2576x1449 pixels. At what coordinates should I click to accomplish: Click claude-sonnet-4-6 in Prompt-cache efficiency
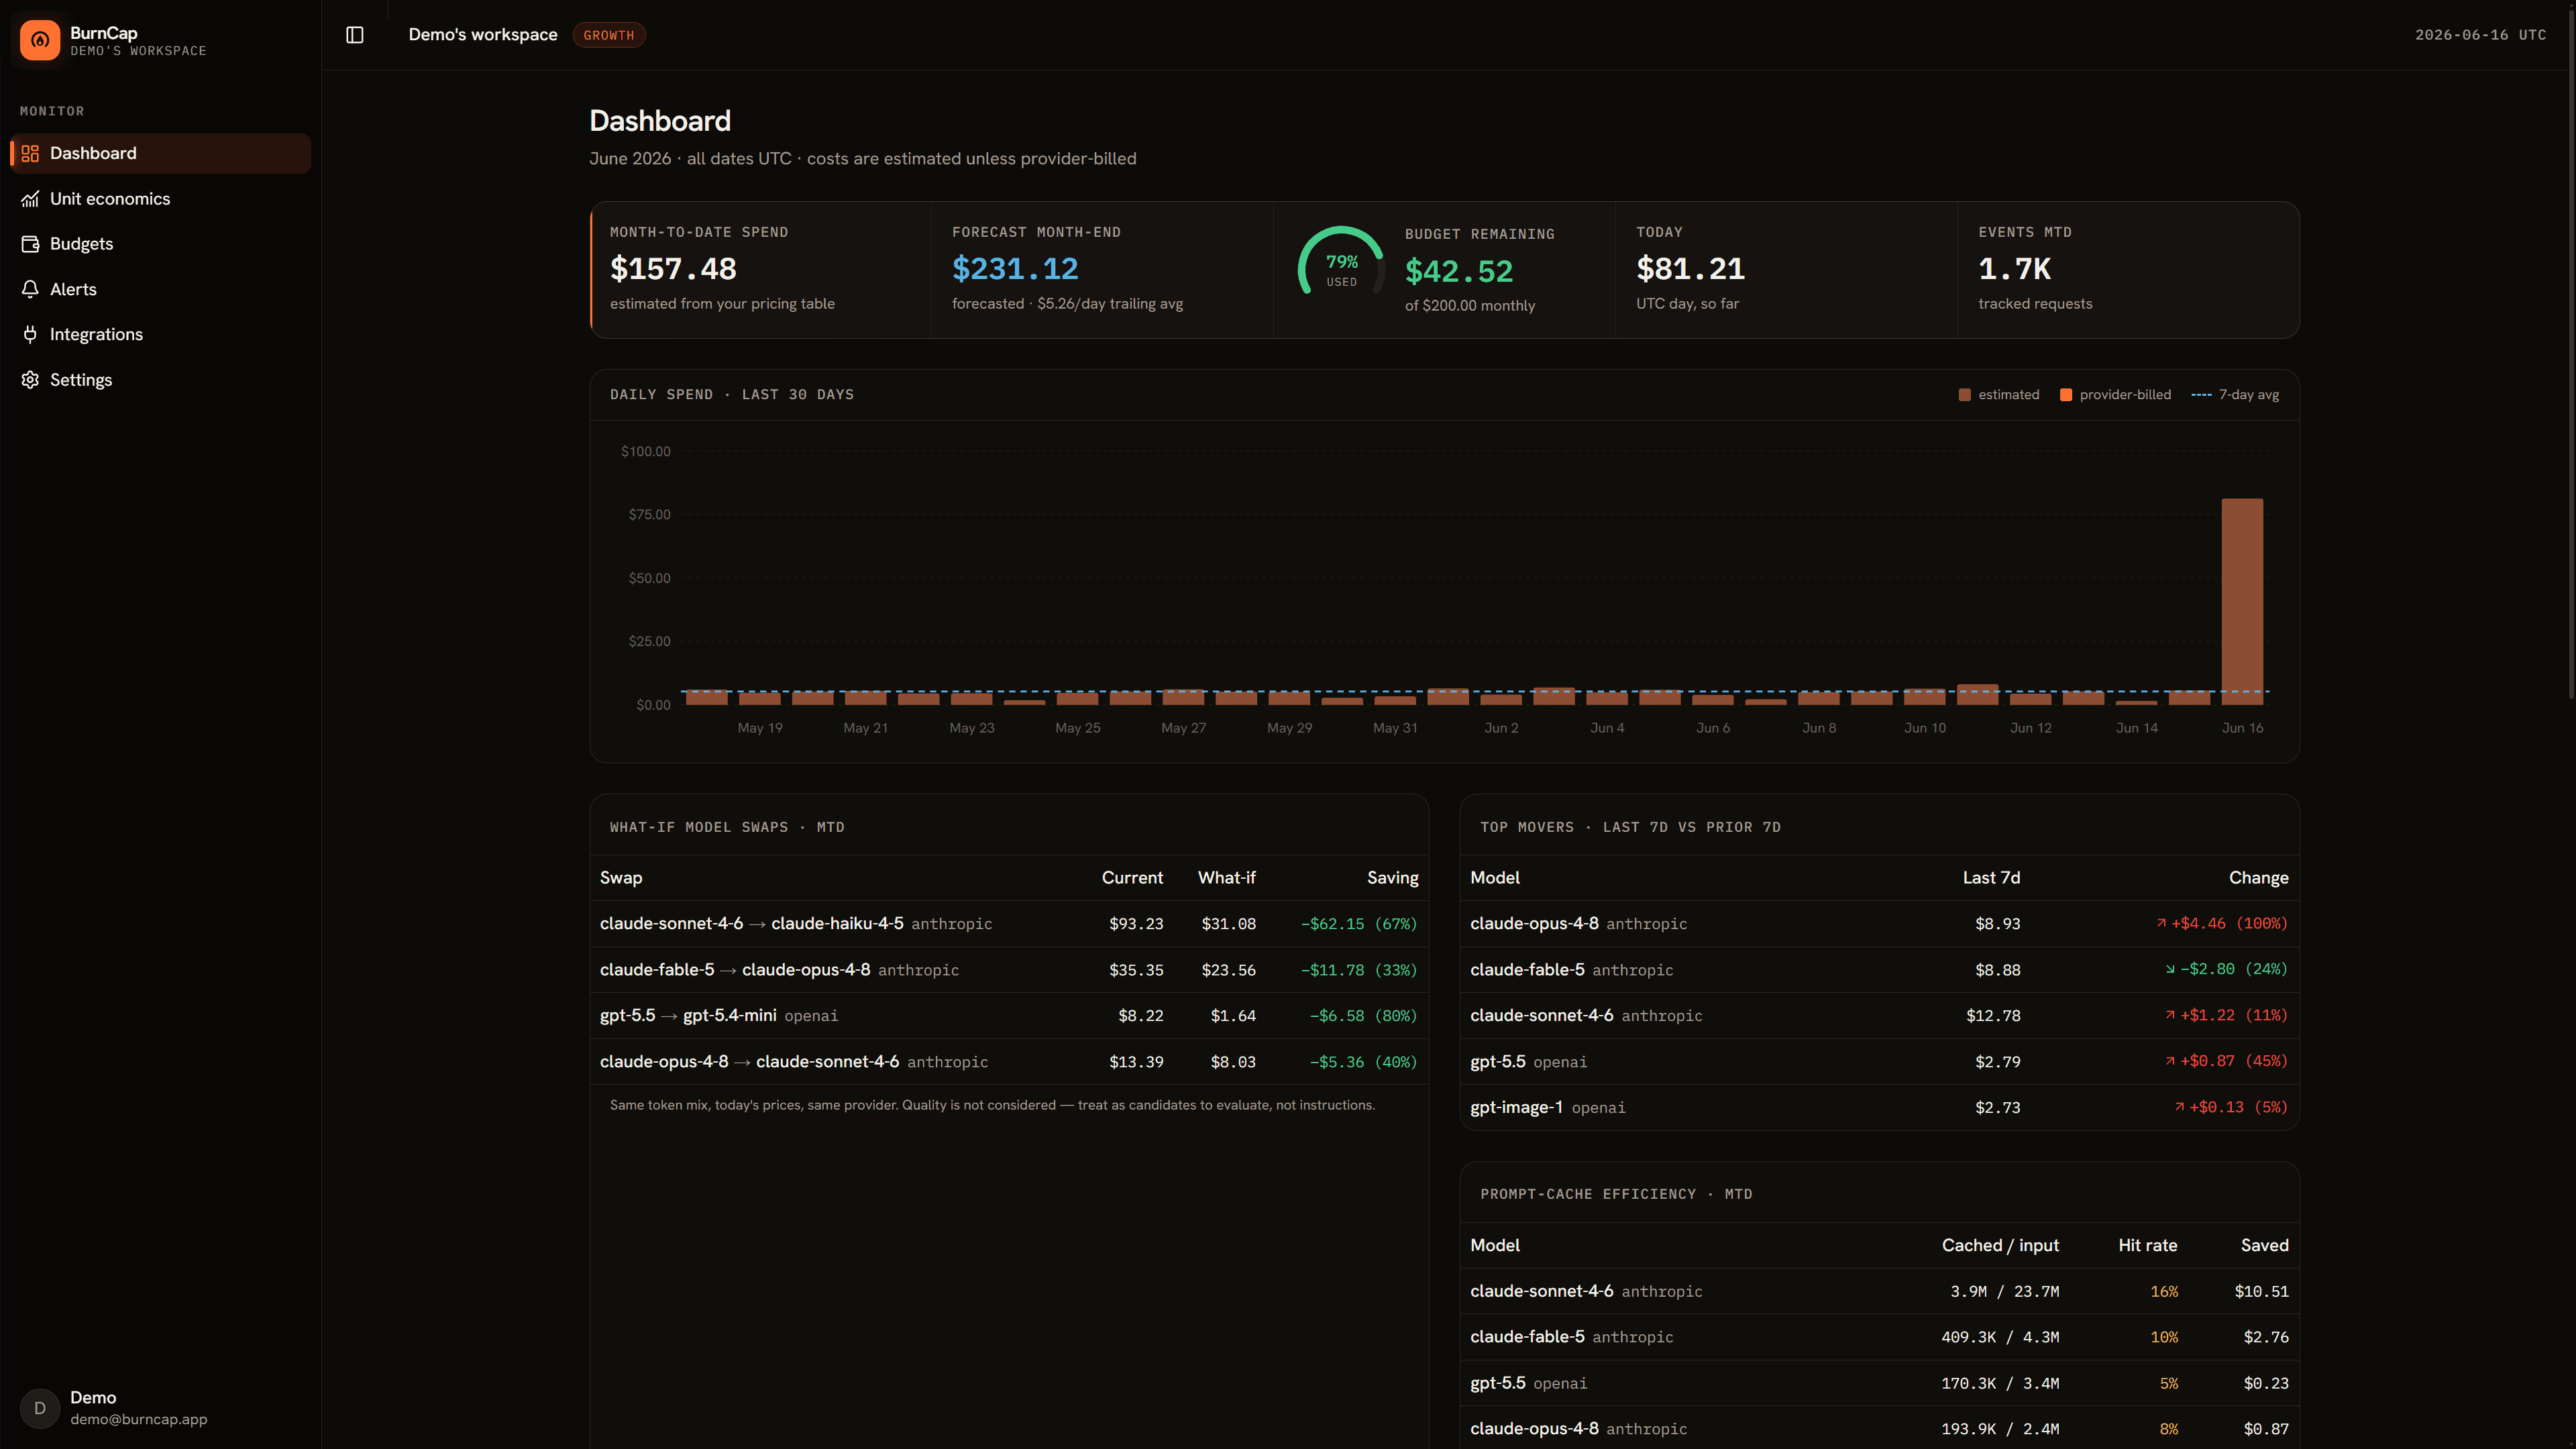coord(1541,1291)
